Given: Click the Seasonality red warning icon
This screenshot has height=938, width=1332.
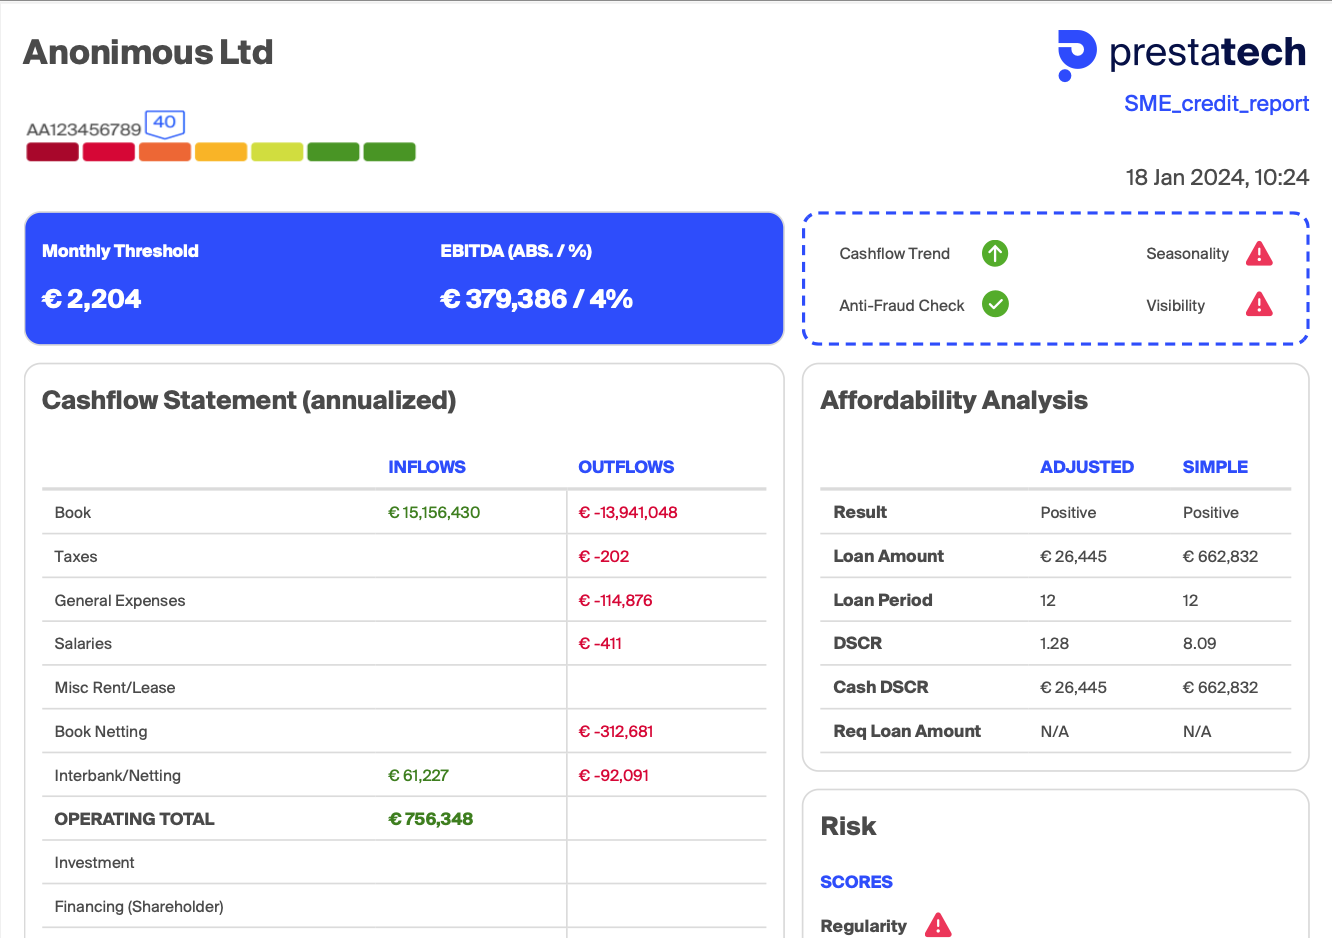Looking at the screenshot, I should point(1259,254).
